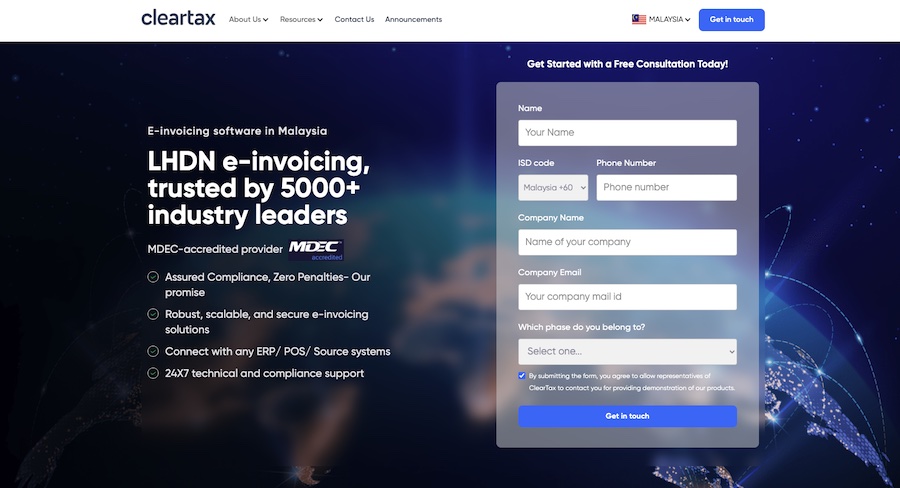Click the 'Phone Number' label
Image resolution: width=900 pixels, height=488 pixels.
626,163
